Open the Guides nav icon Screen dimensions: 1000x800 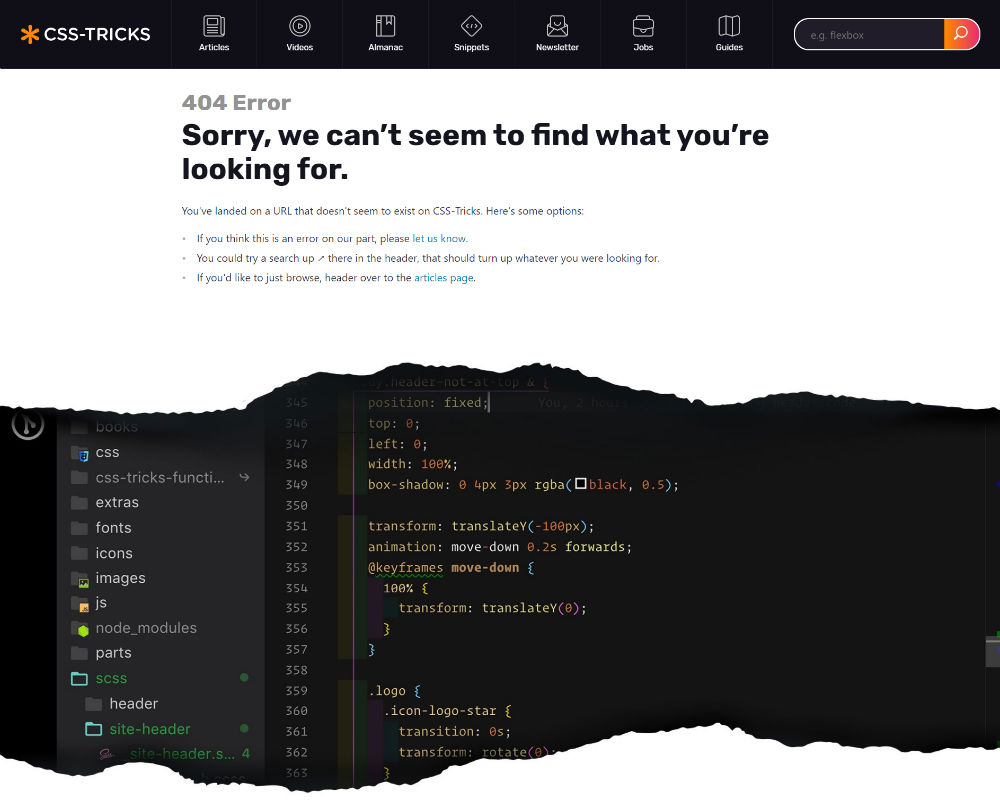pyautogui.click(x=729, y=26)
